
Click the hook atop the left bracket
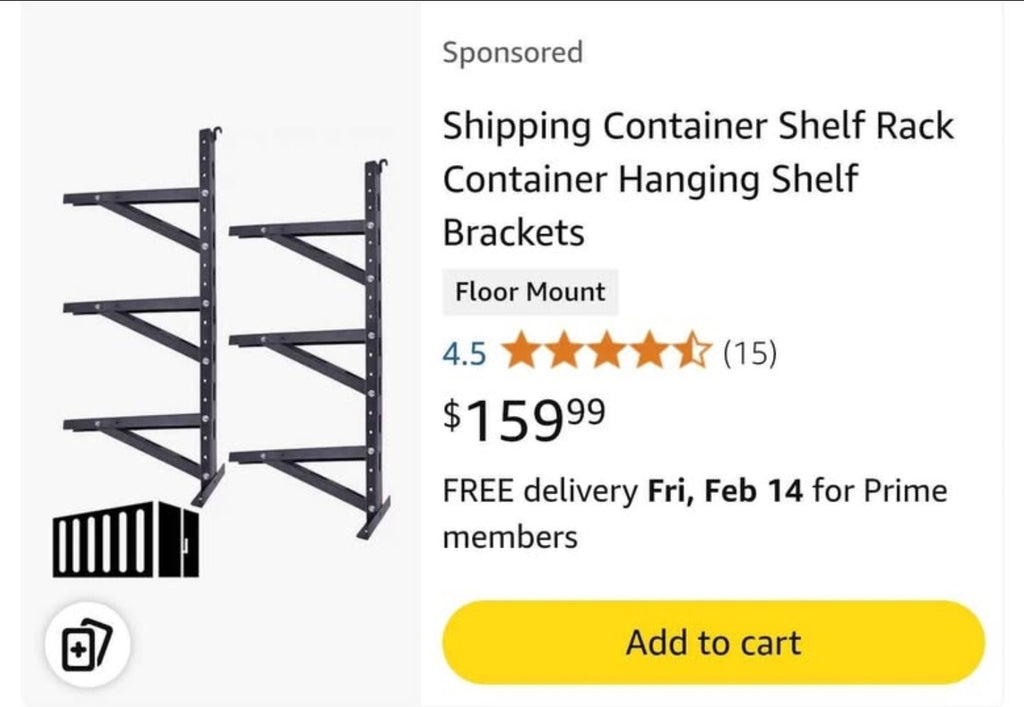[212, 133]
